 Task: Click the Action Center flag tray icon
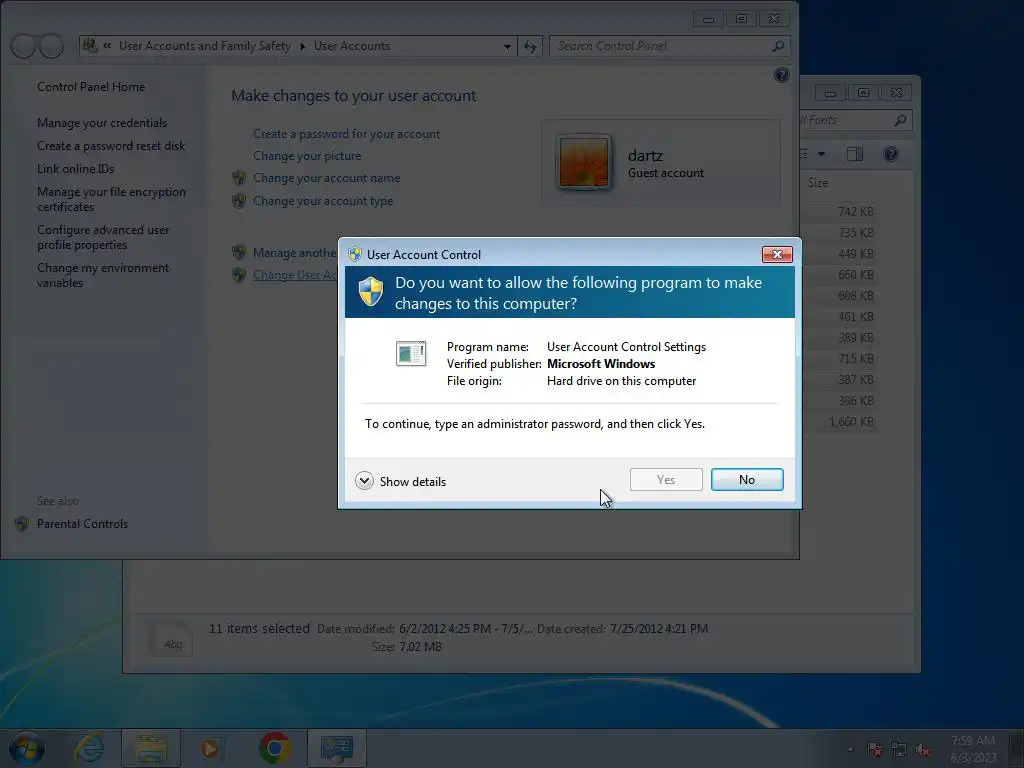874,749
